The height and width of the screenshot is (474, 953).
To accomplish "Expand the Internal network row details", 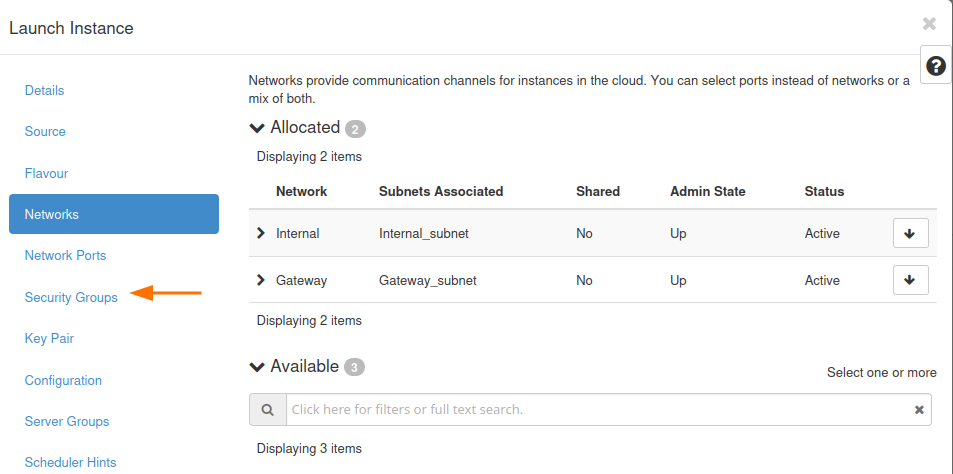I will [x=261, y=233].
